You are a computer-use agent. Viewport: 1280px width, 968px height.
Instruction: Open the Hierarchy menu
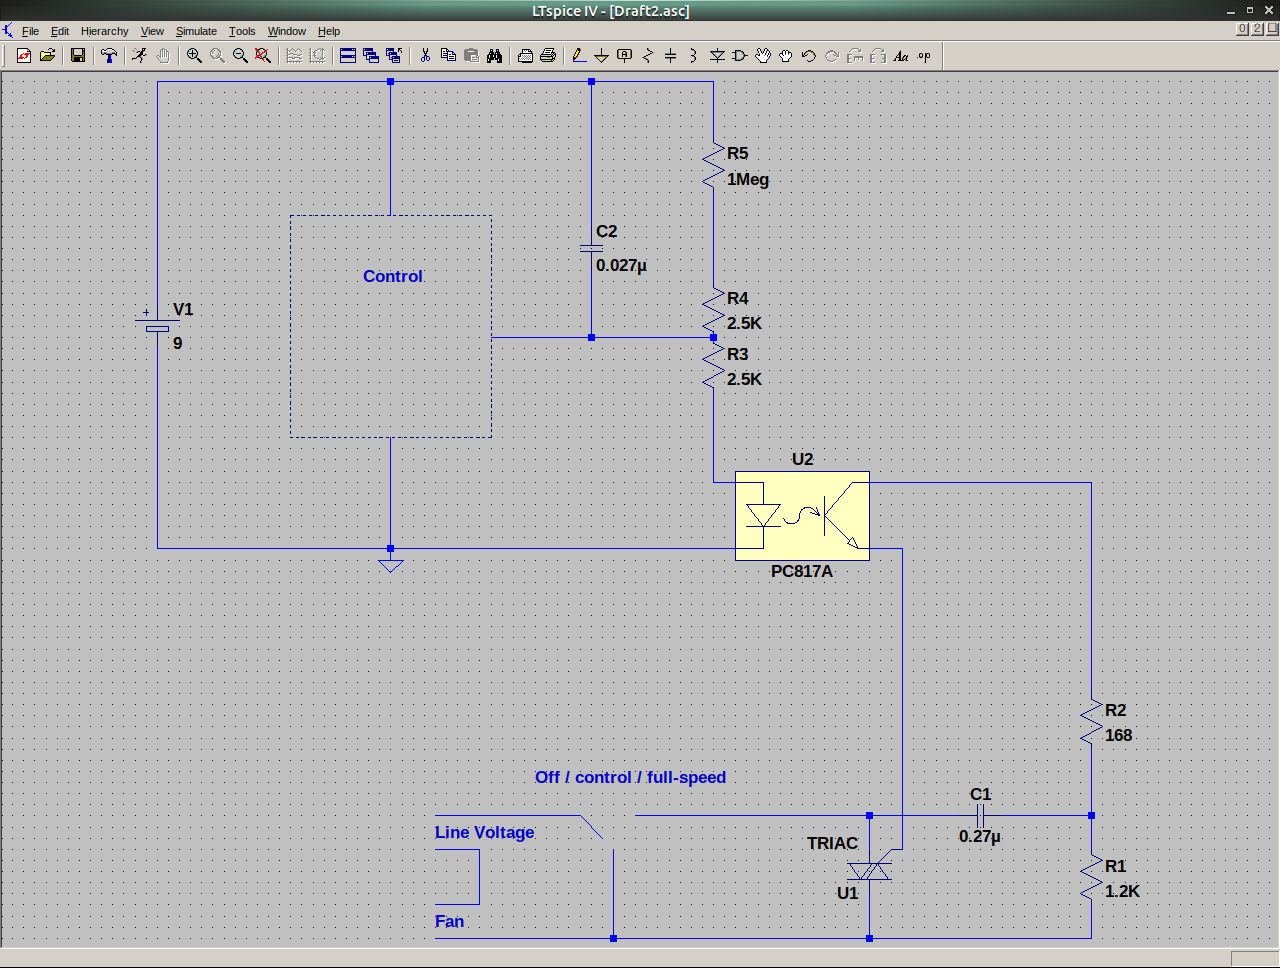[x=105, y=31]
